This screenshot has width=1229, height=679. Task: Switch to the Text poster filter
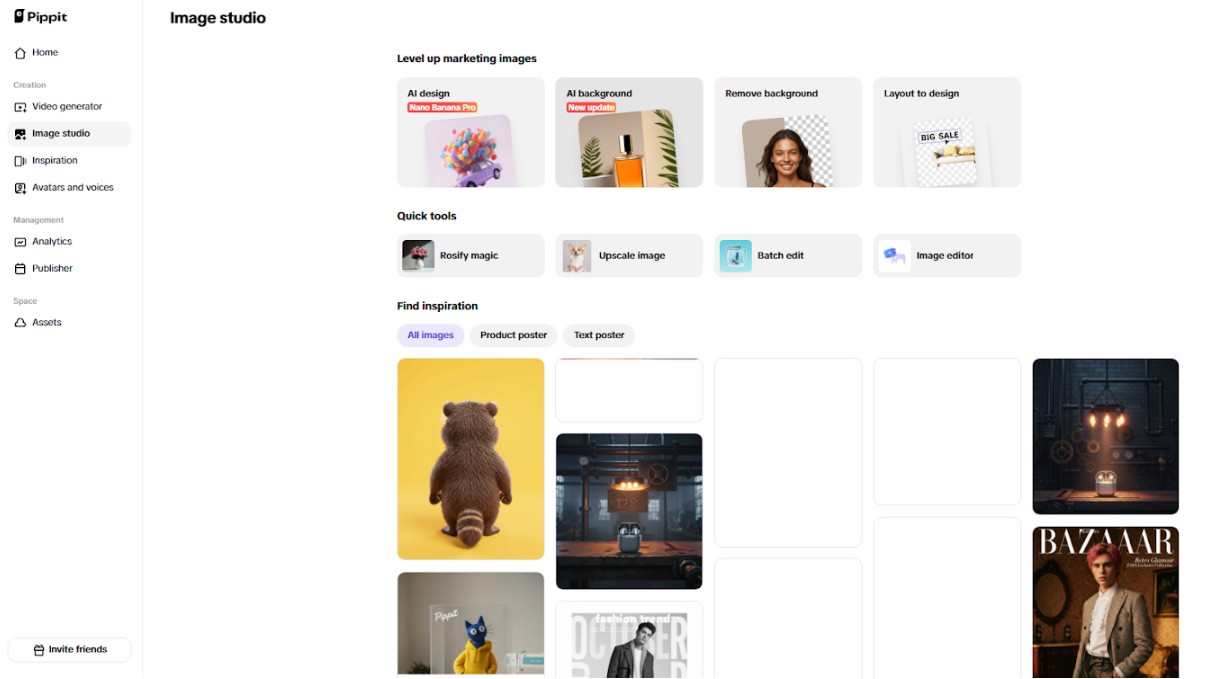pyautogui.click(x=598, y=335)
